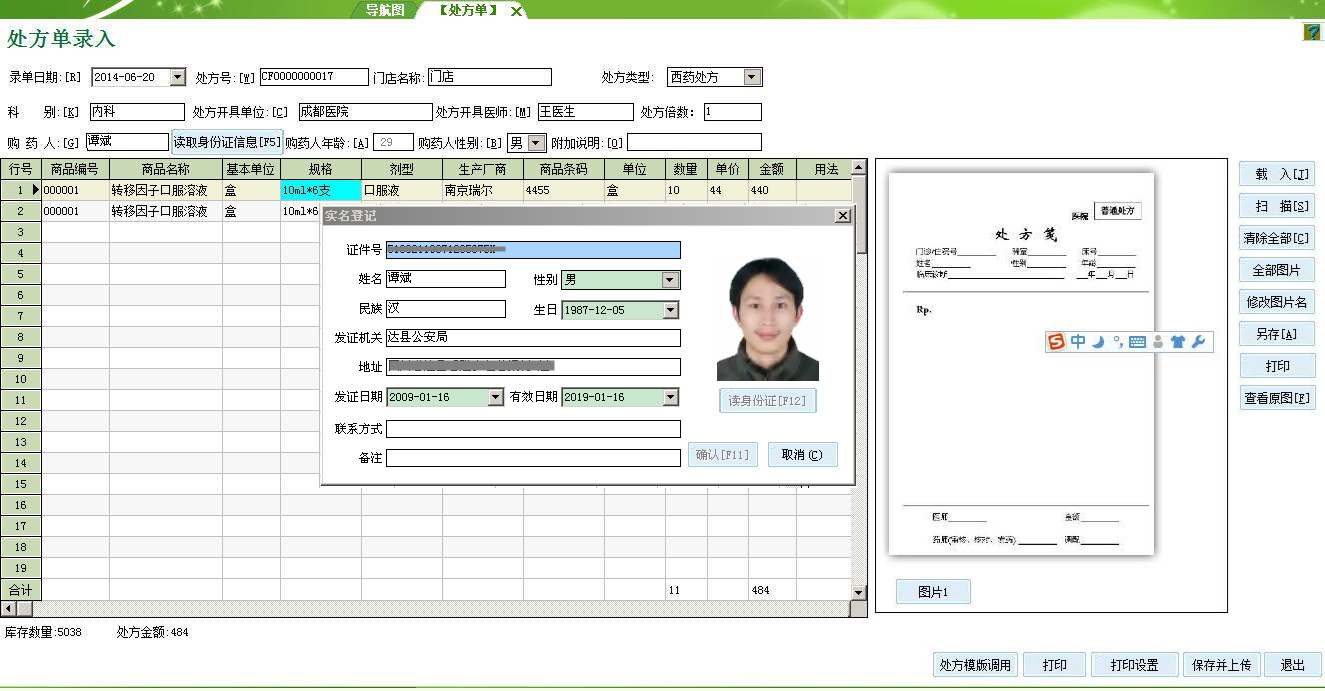Click 取消(C) in the dialog
Viewport: 1325px width, 691px height.
[803, 455]
